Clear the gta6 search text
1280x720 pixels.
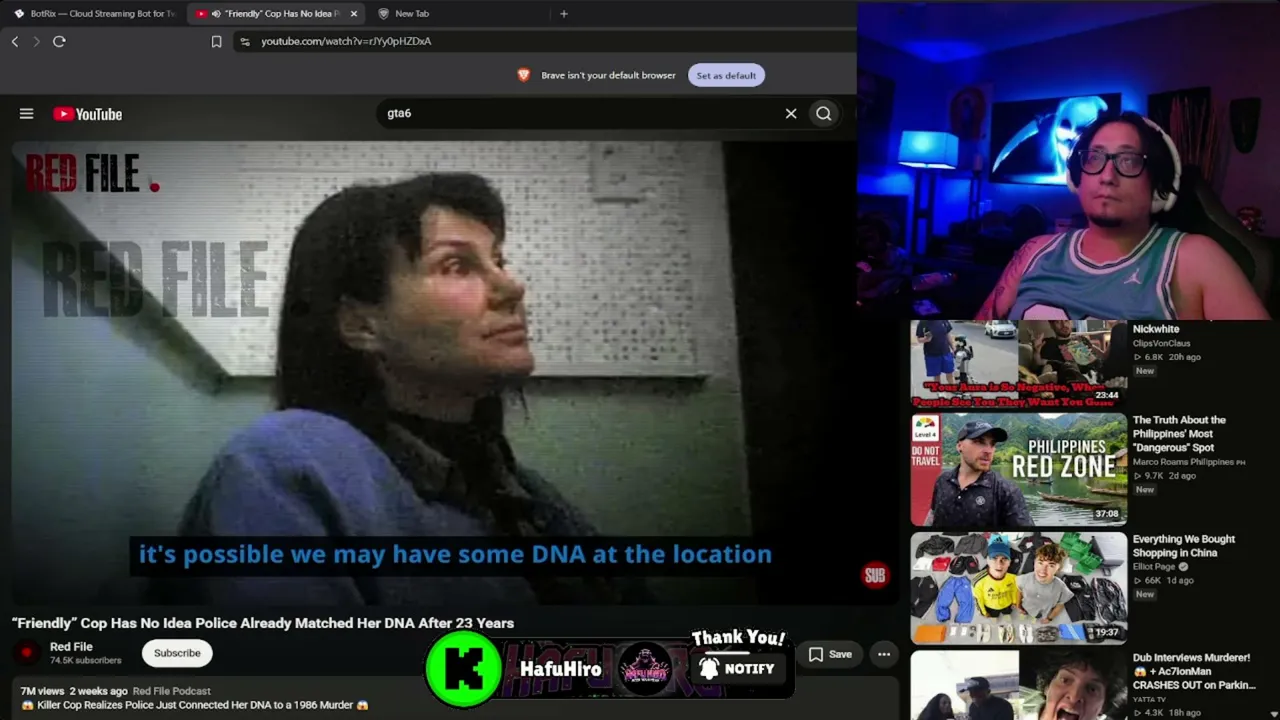coord(791,114)
